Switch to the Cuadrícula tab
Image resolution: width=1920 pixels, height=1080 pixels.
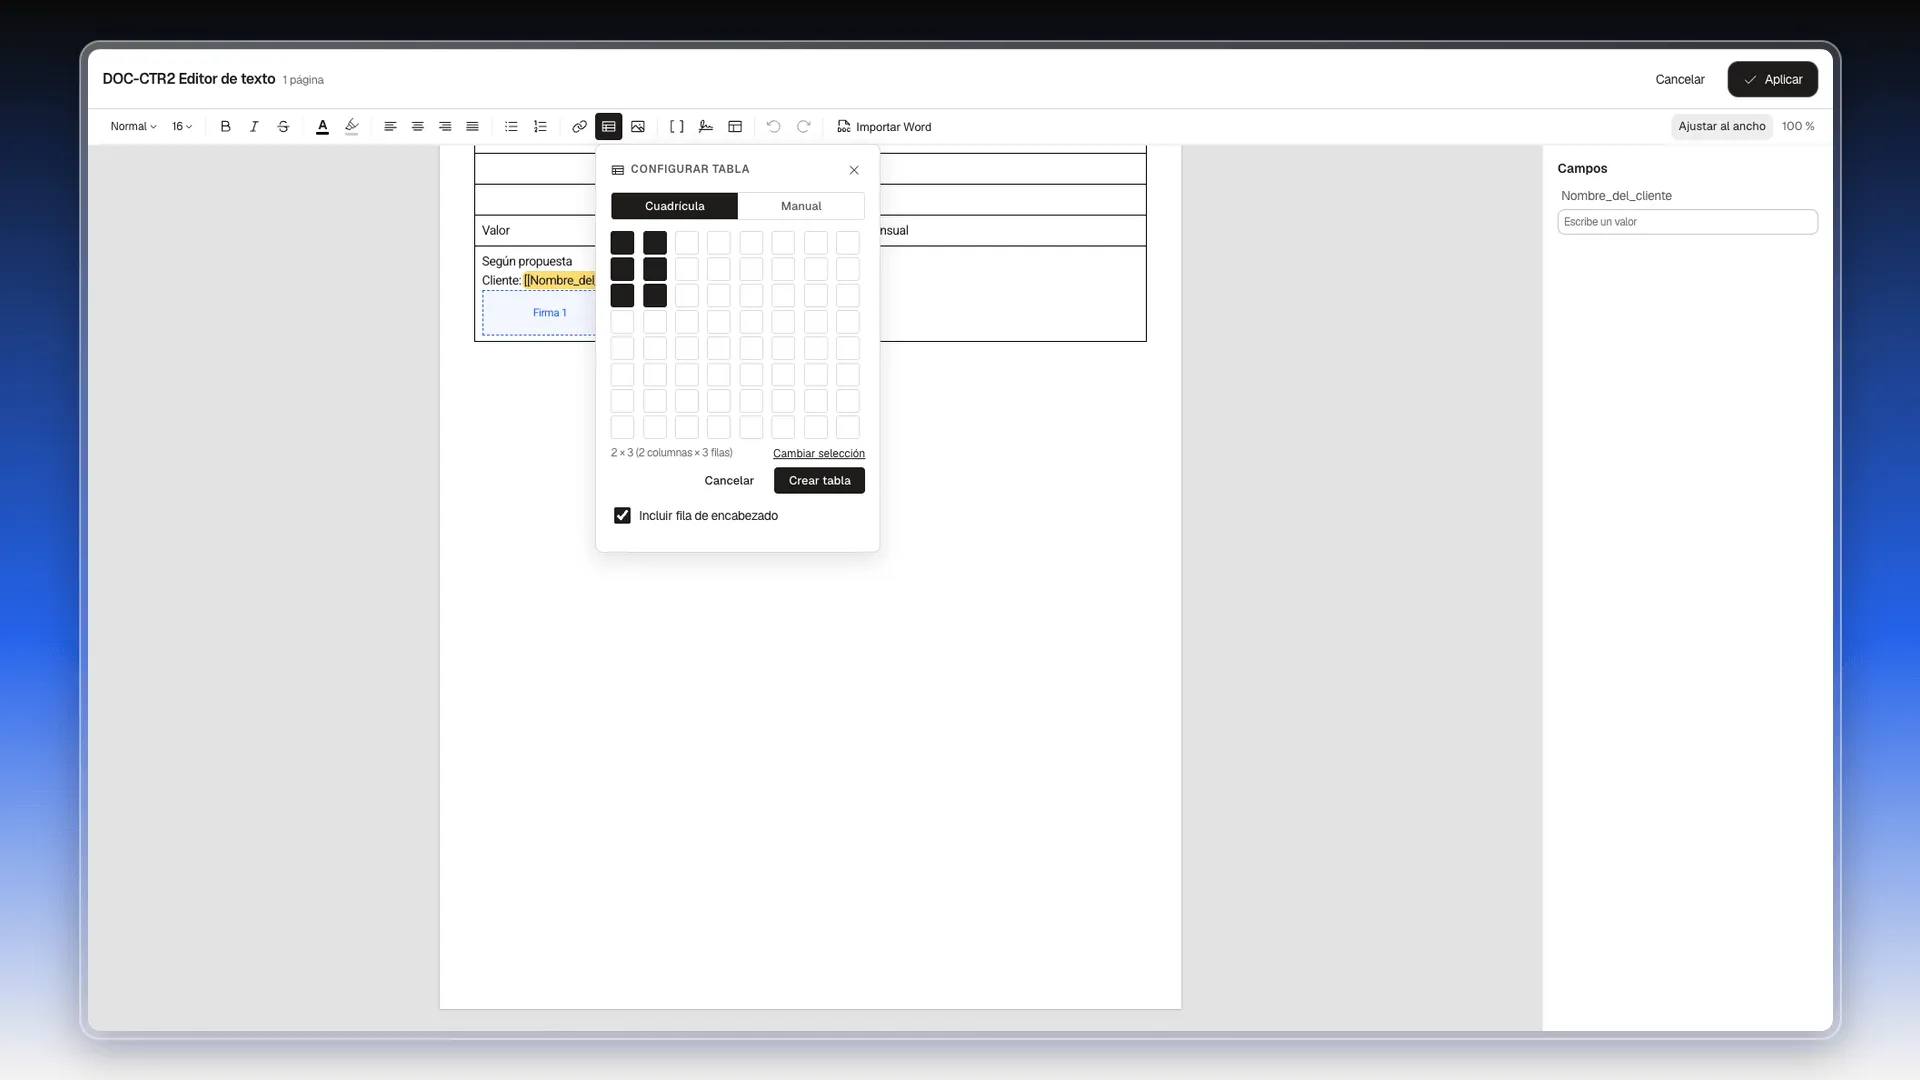coord(674,206)
